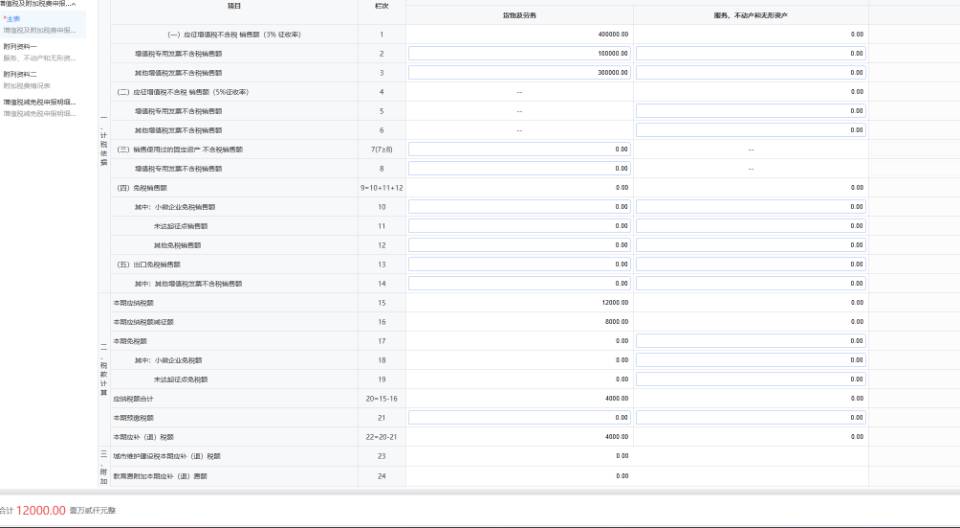Click row 7 goods column input field
This screenshot has width=960, height=528.
(x=520, y=149)
